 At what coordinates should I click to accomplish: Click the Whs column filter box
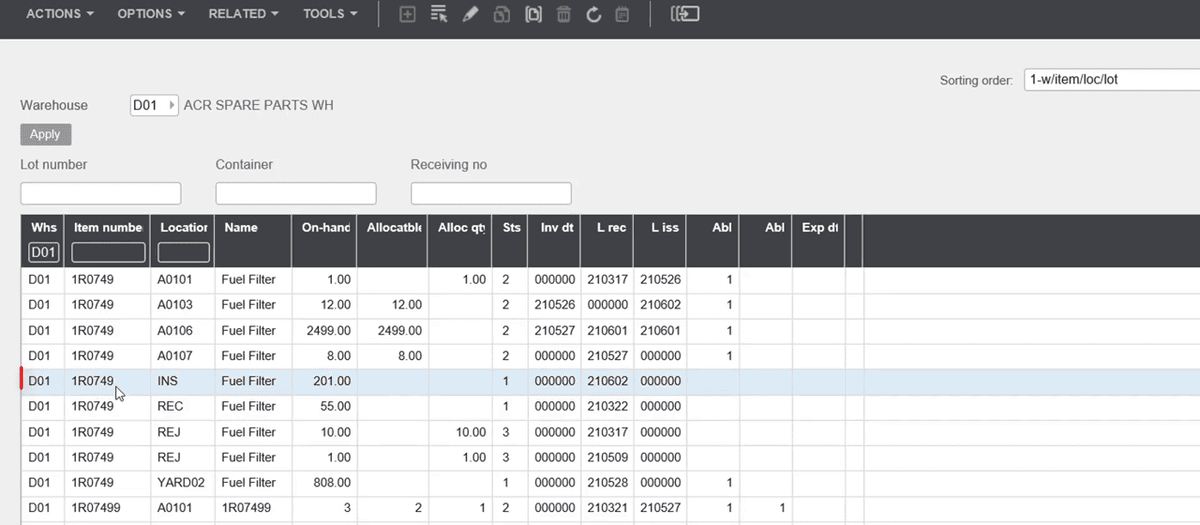point(44,251)
